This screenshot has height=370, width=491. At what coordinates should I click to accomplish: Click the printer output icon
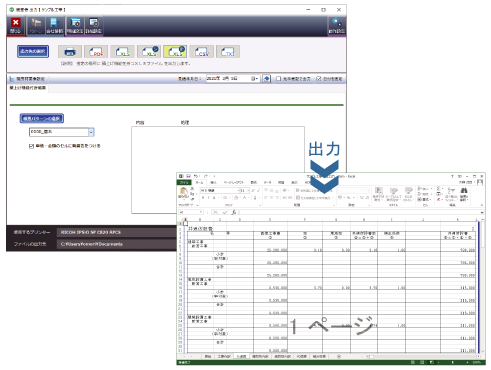point(70,52)
